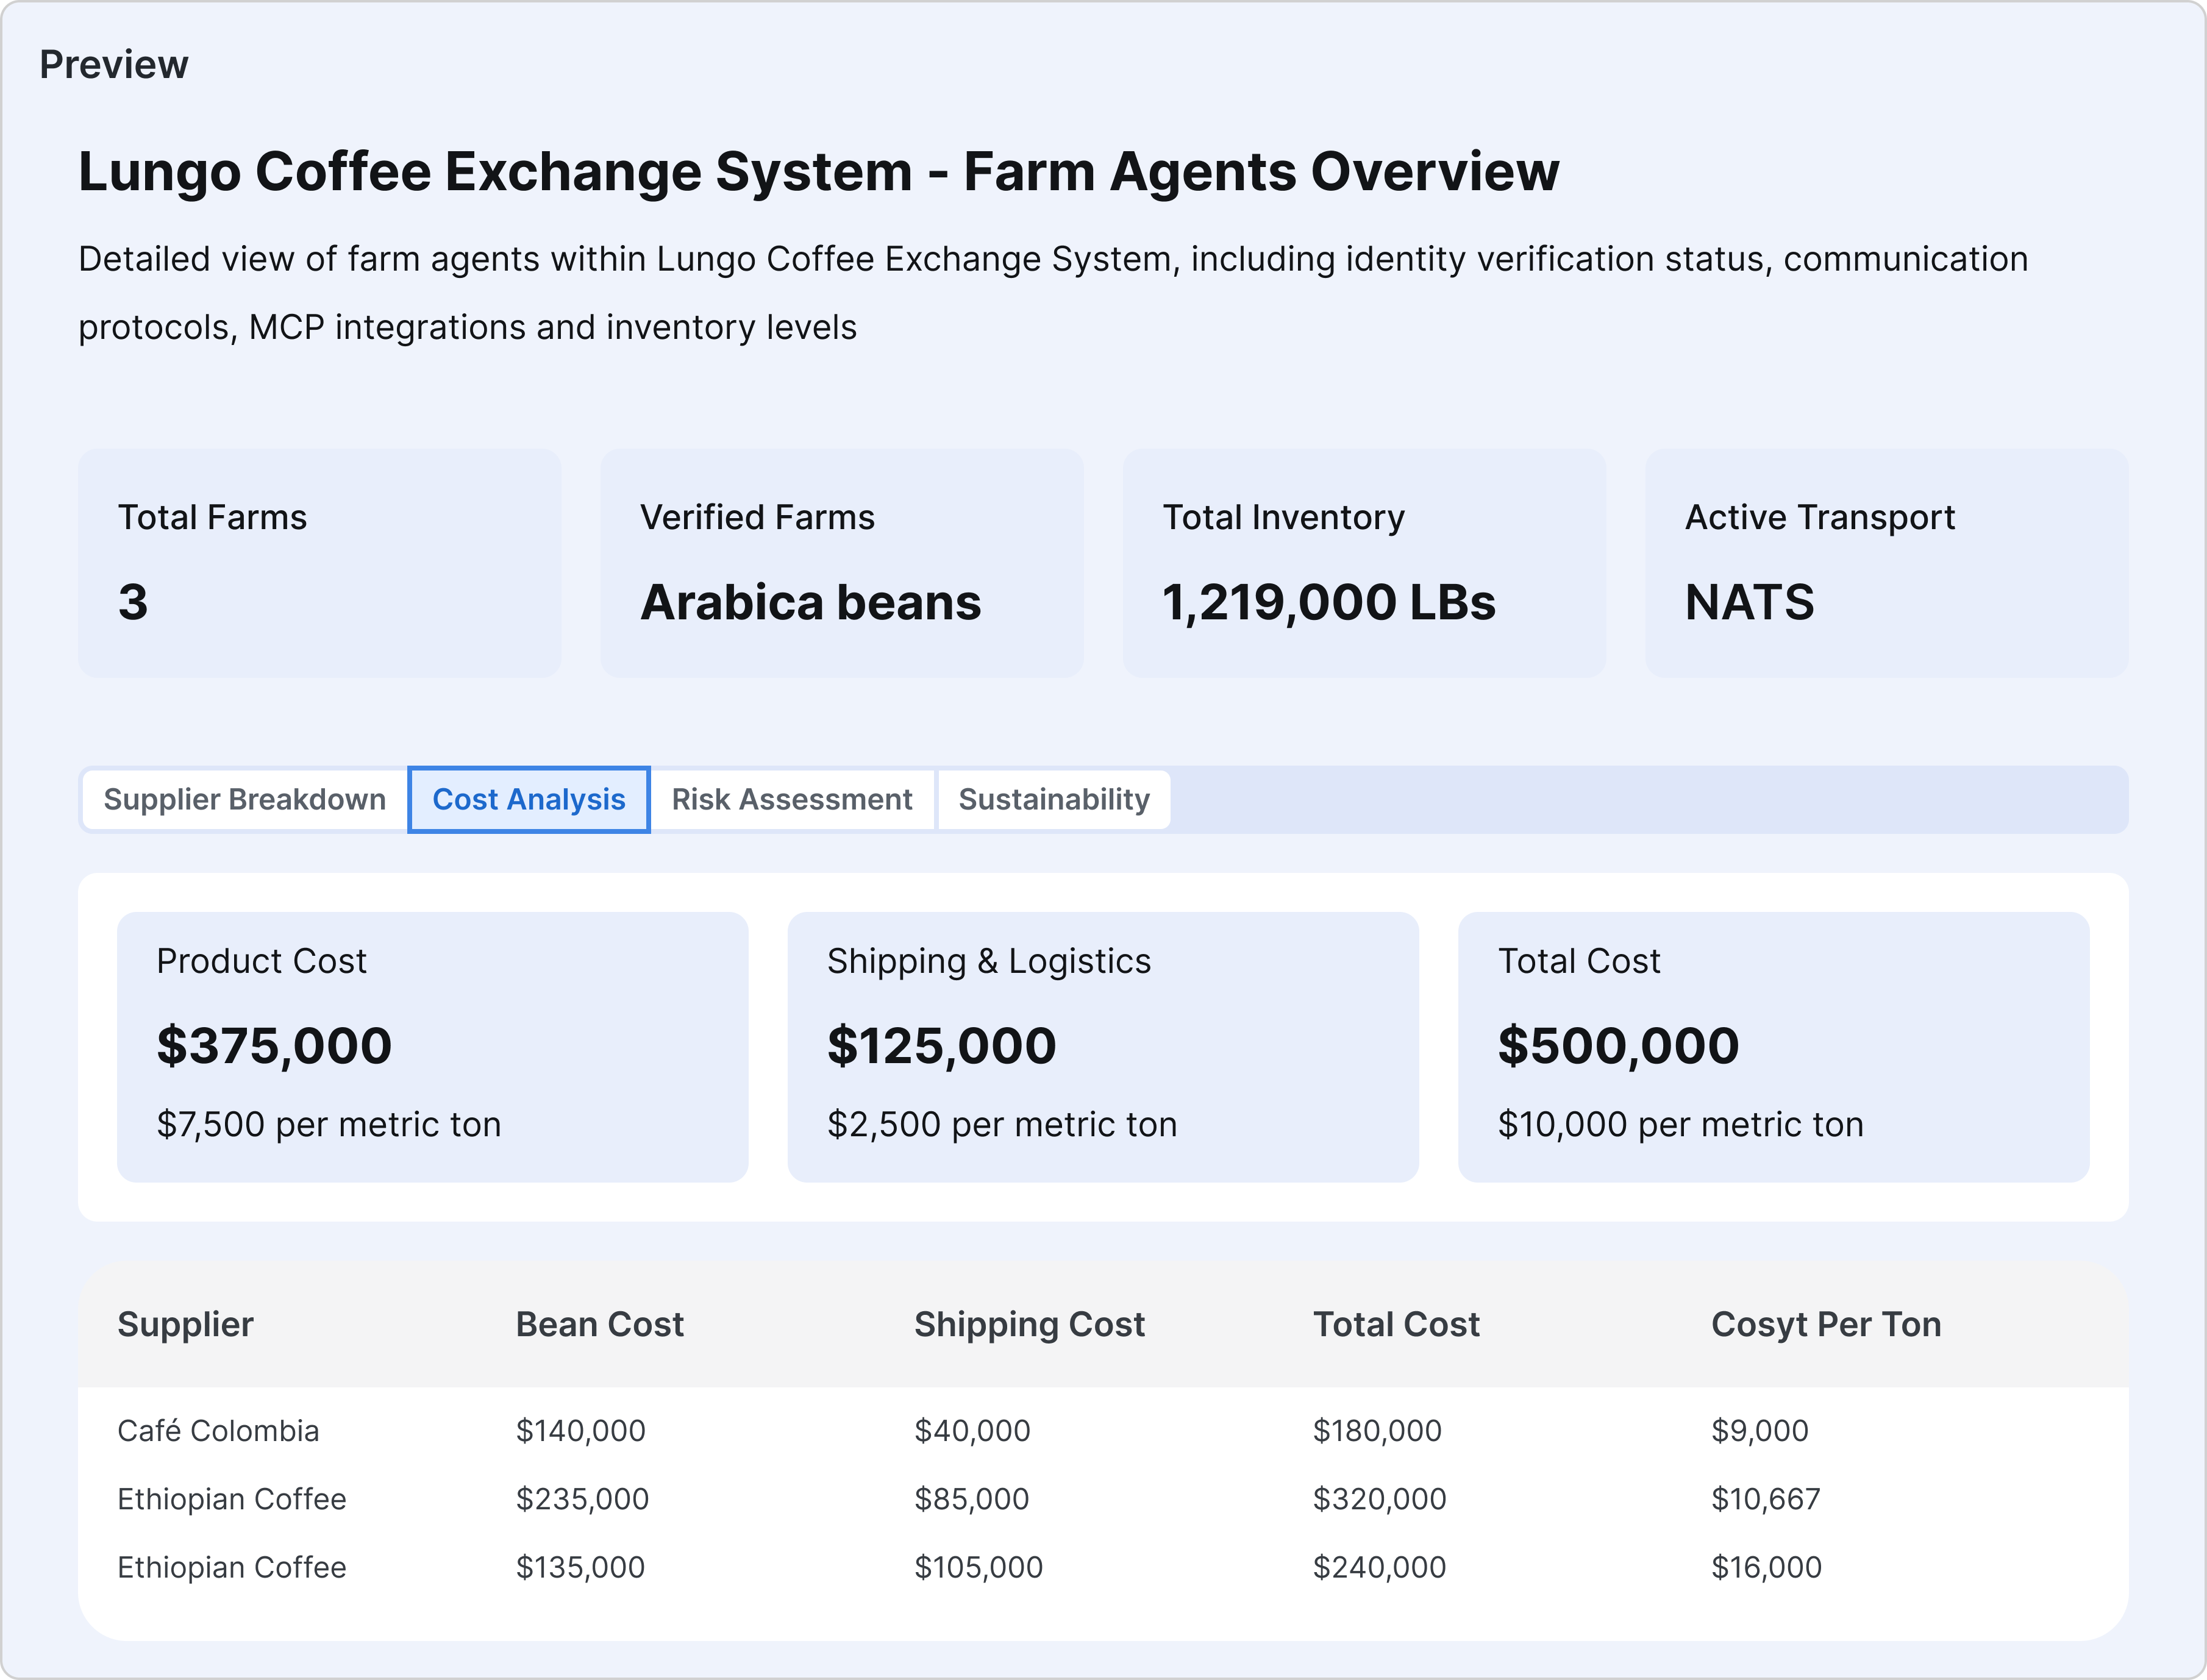Click the Supplier column header
This screenshot has width=2207, height=1680.
click(185, 1324)
